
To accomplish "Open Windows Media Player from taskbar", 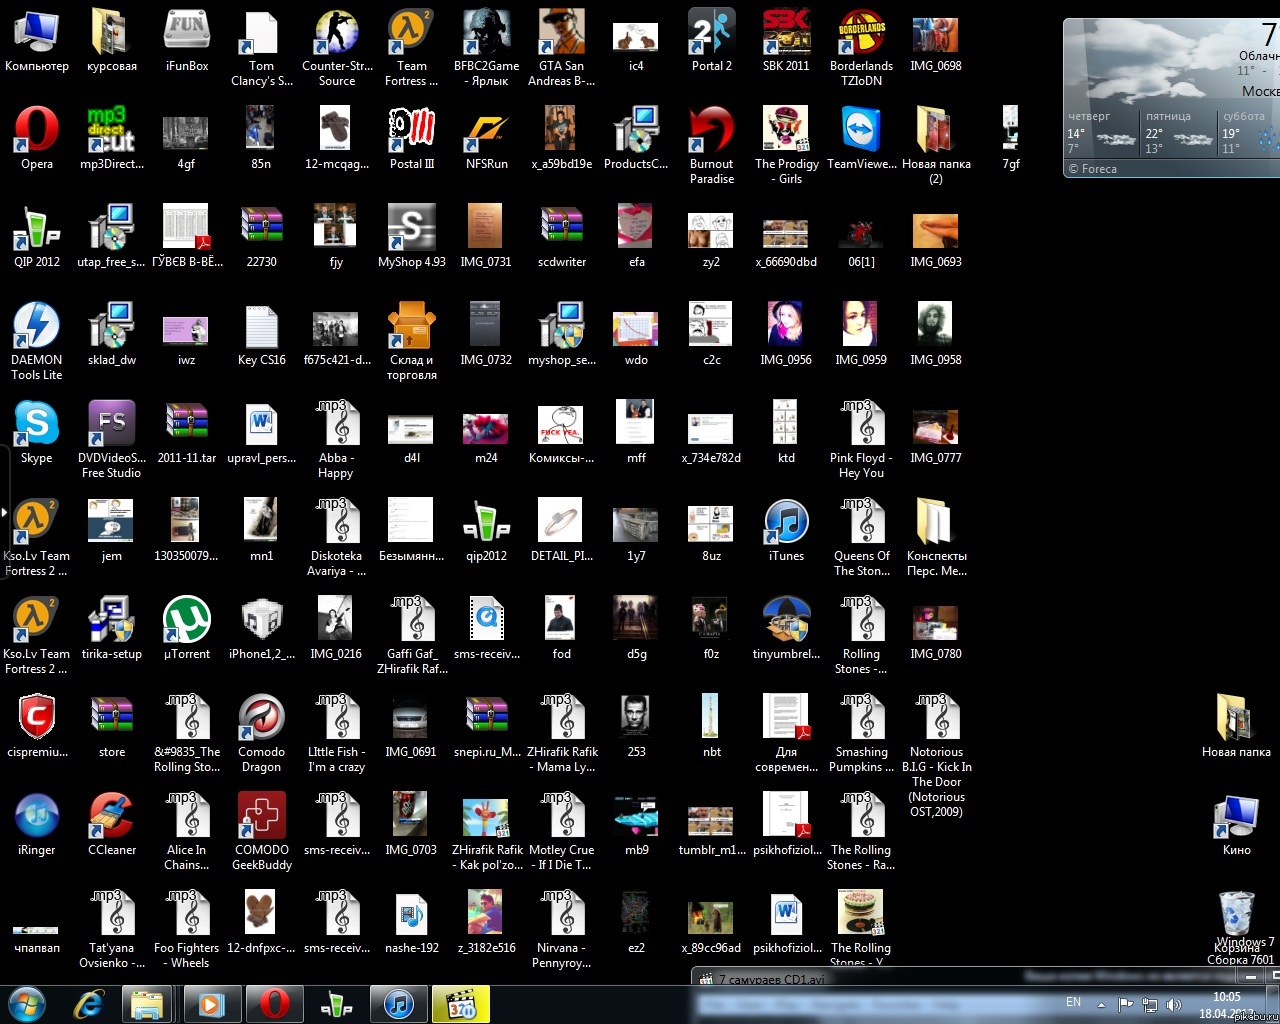I will click(x=211, y=1004).
